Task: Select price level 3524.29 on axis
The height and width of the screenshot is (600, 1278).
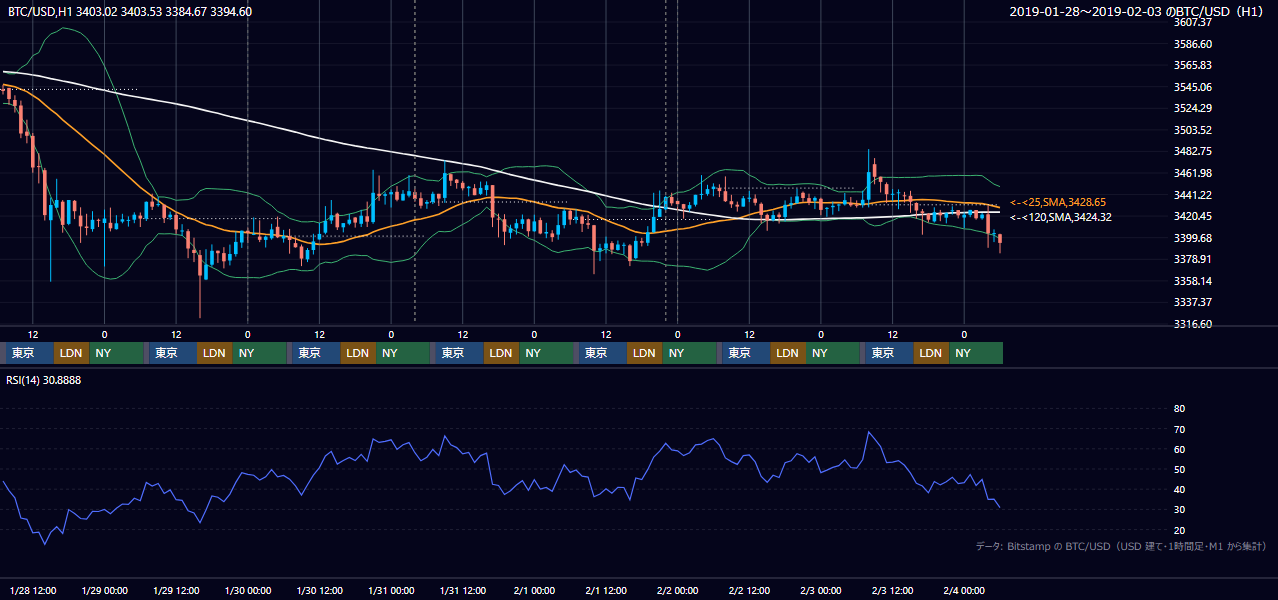Action: [1192, 108]
